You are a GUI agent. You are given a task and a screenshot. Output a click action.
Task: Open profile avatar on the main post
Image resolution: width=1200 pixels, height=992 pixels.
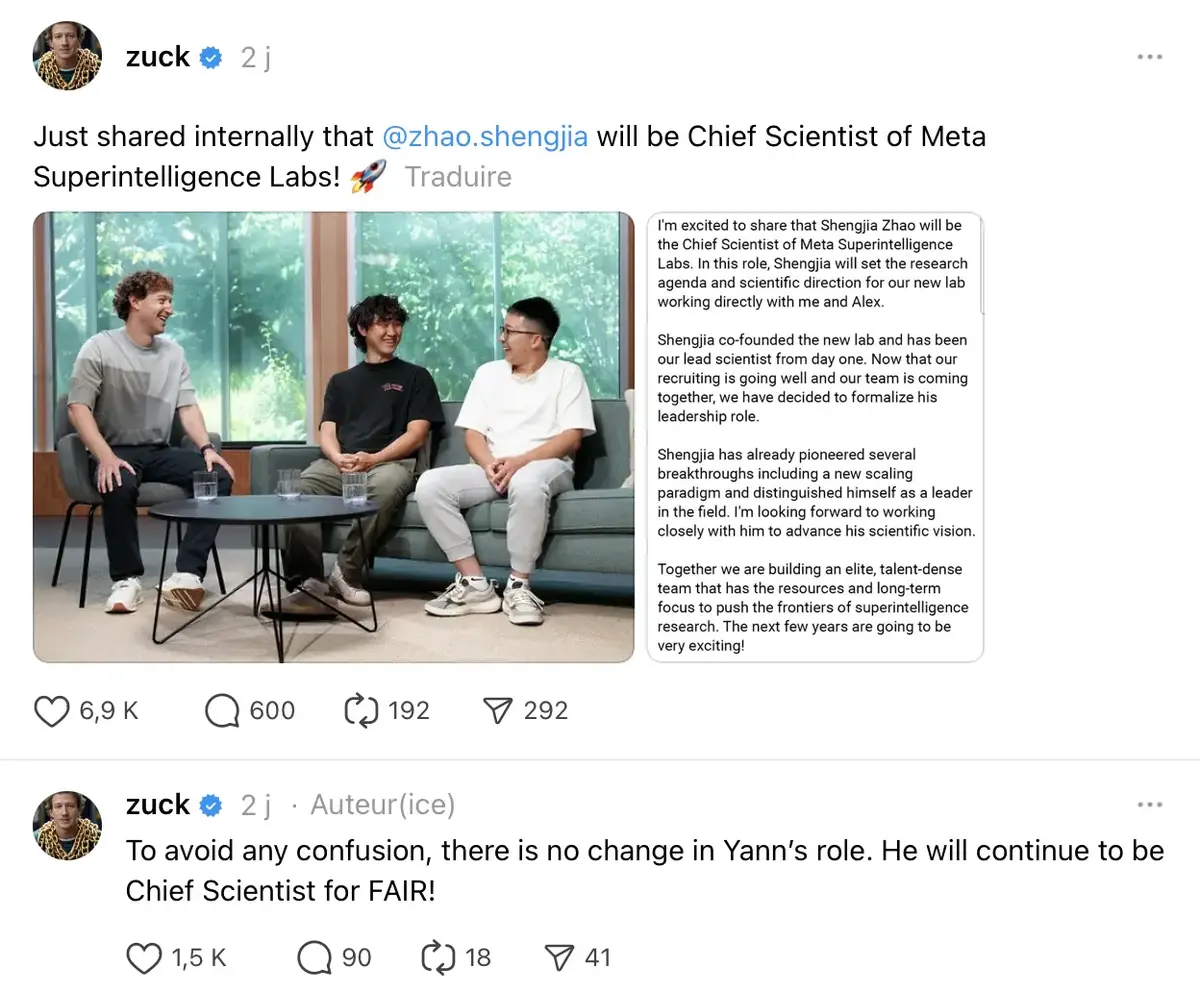68,57
